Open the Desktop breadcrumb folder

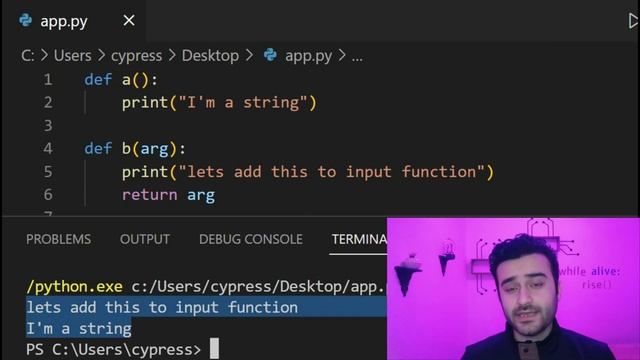pos(210,56)
